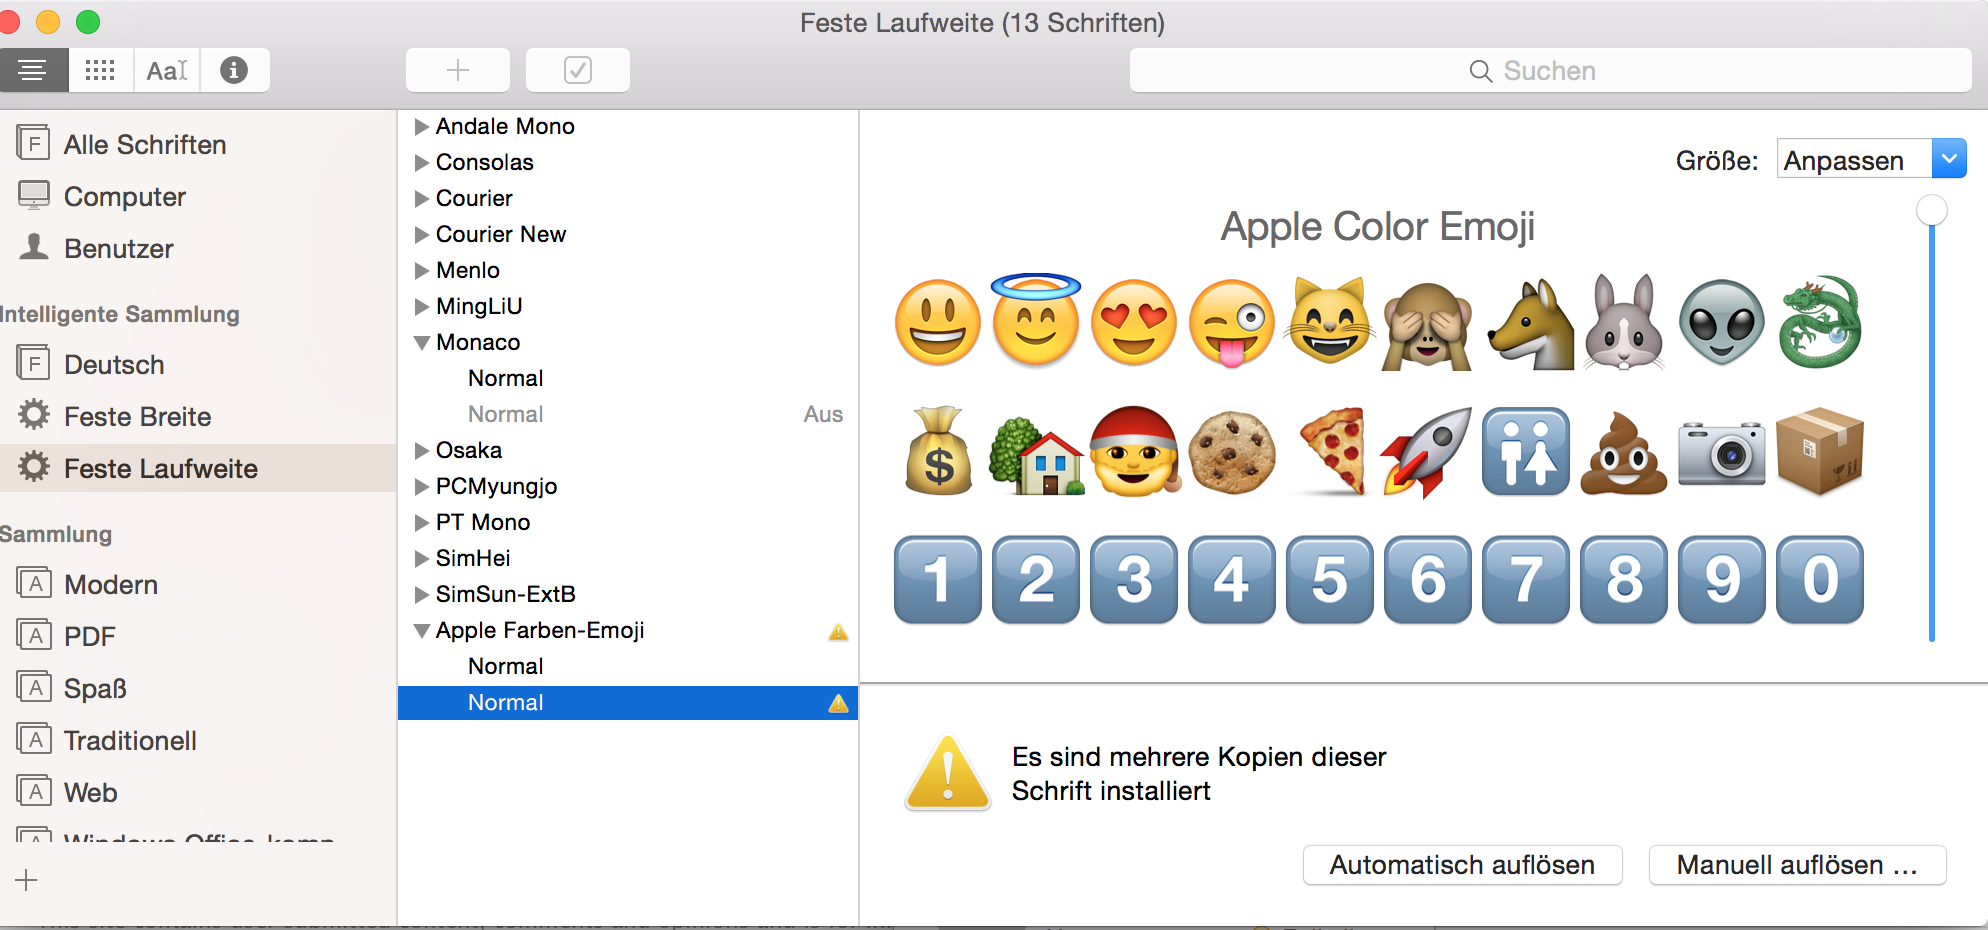This screenshot has width=1988, height=930.
Task: Select Alle Schriften in the sidebar
Action: point(198,144)
